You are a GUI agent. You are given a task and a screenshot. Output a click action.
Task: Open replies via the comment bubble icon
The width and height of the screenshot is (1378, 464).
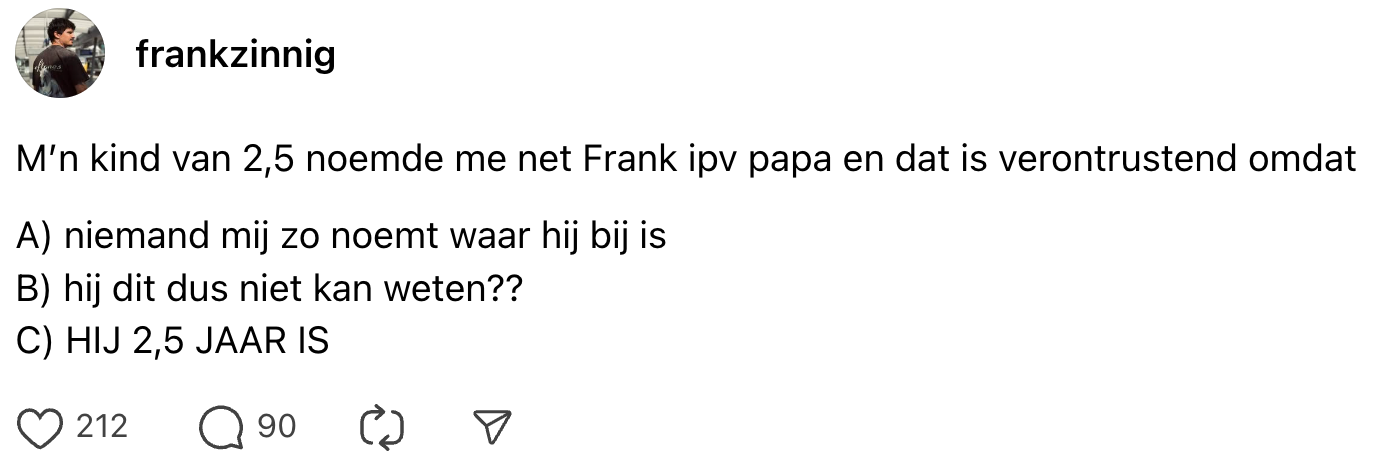point(220,428)
